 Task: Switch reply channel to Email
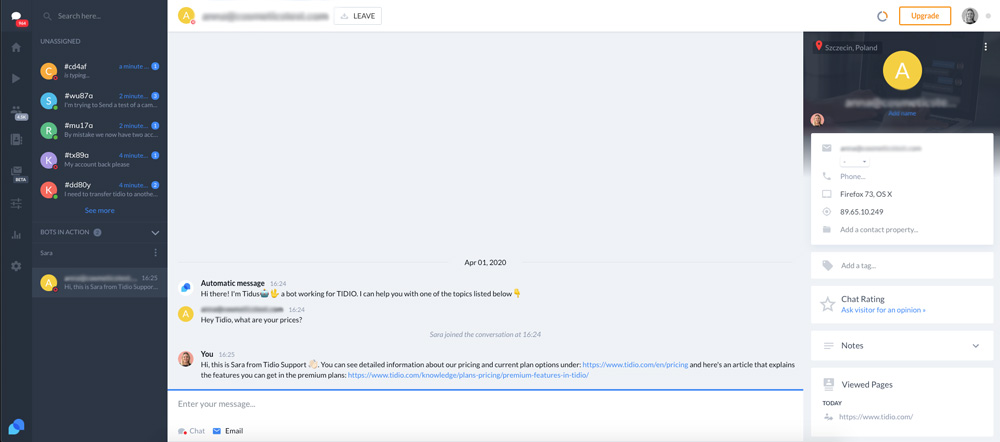[228, 431]
